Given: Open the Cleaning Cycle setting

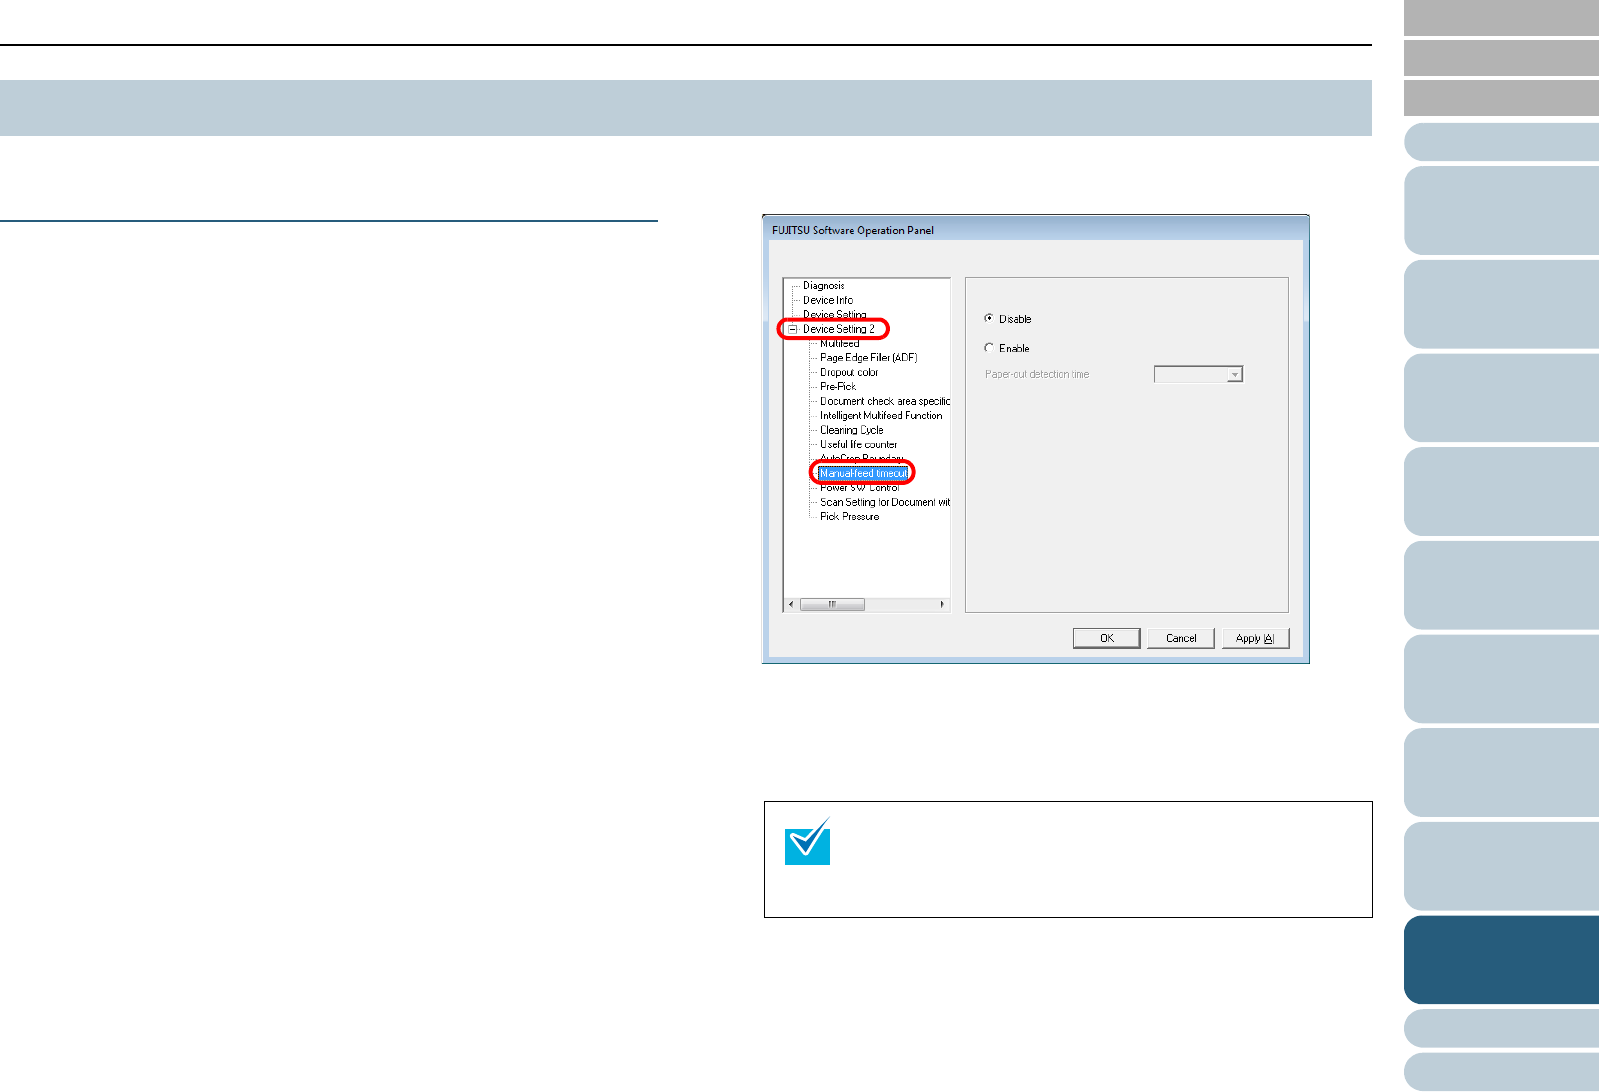Looking at the screenshot, I should click(851, 430).
